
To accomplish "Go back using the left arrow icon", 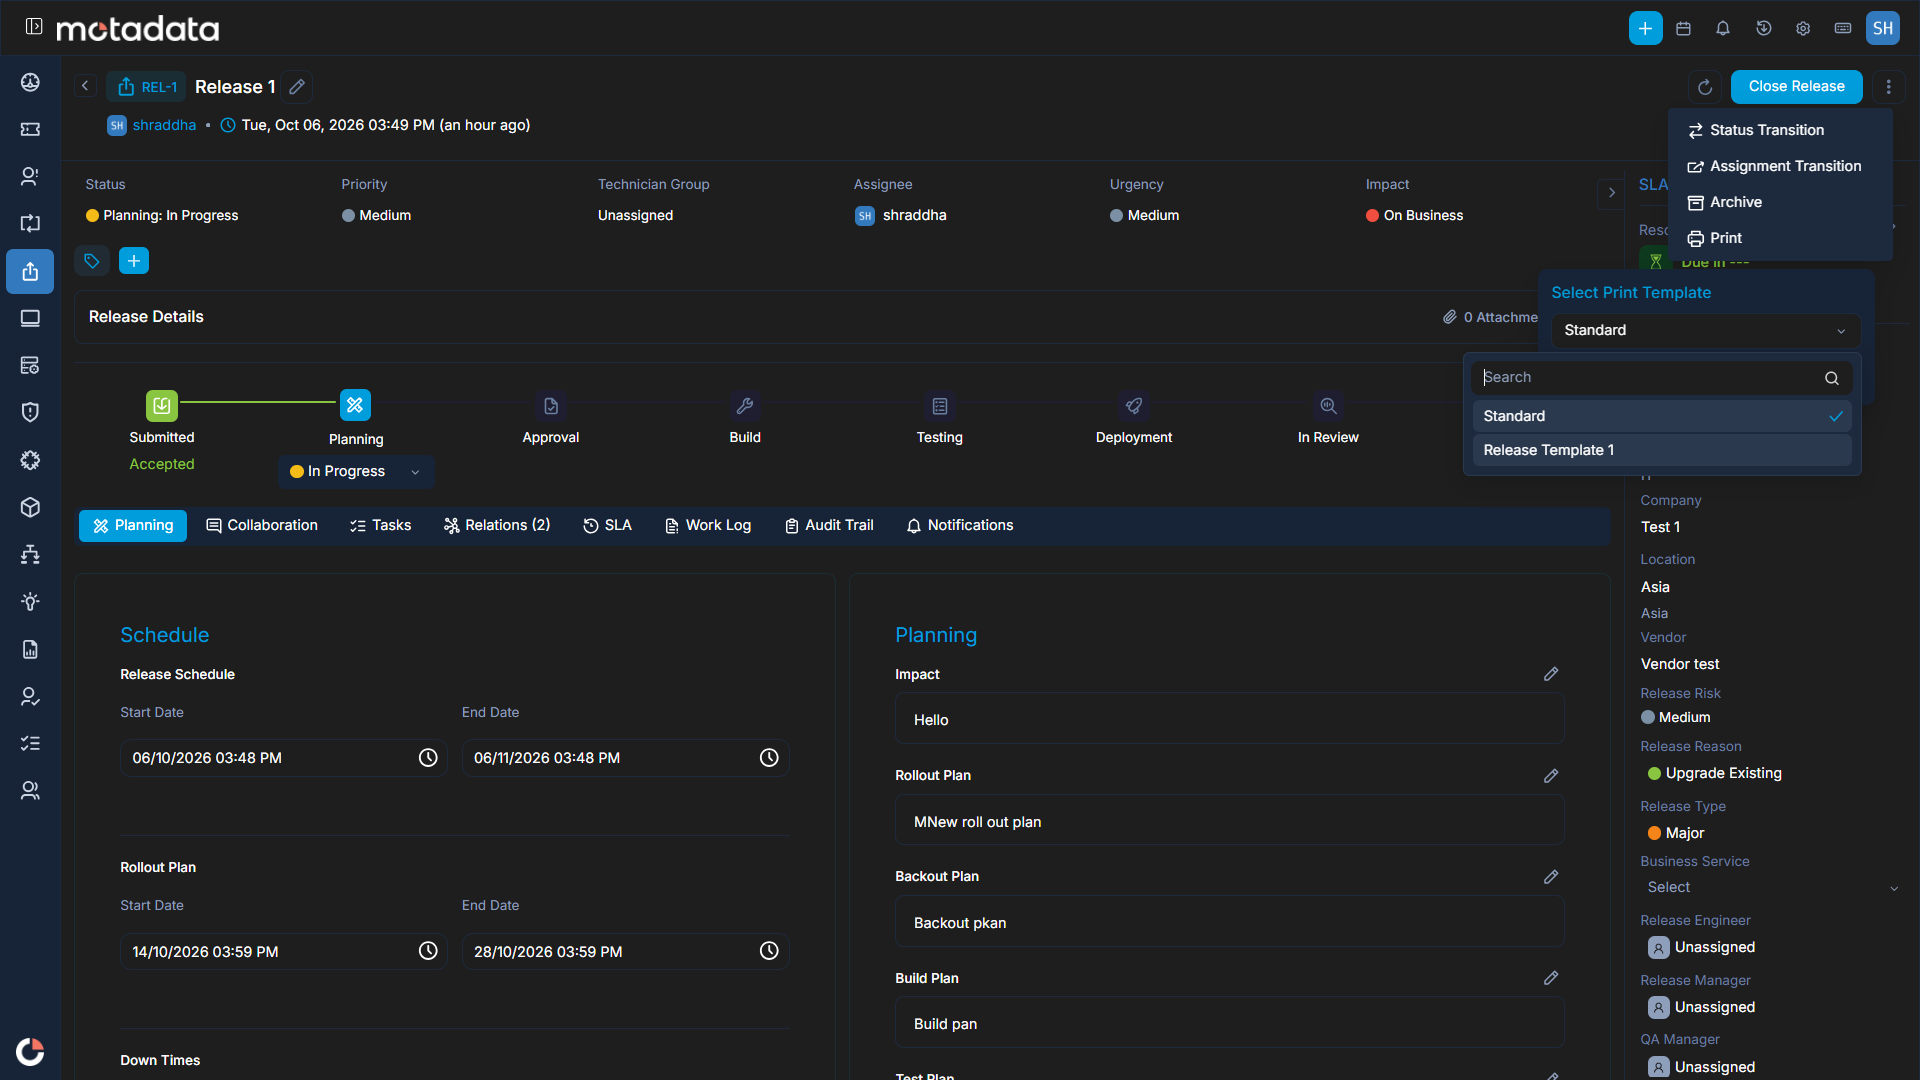I will click(x=85, y=87).
